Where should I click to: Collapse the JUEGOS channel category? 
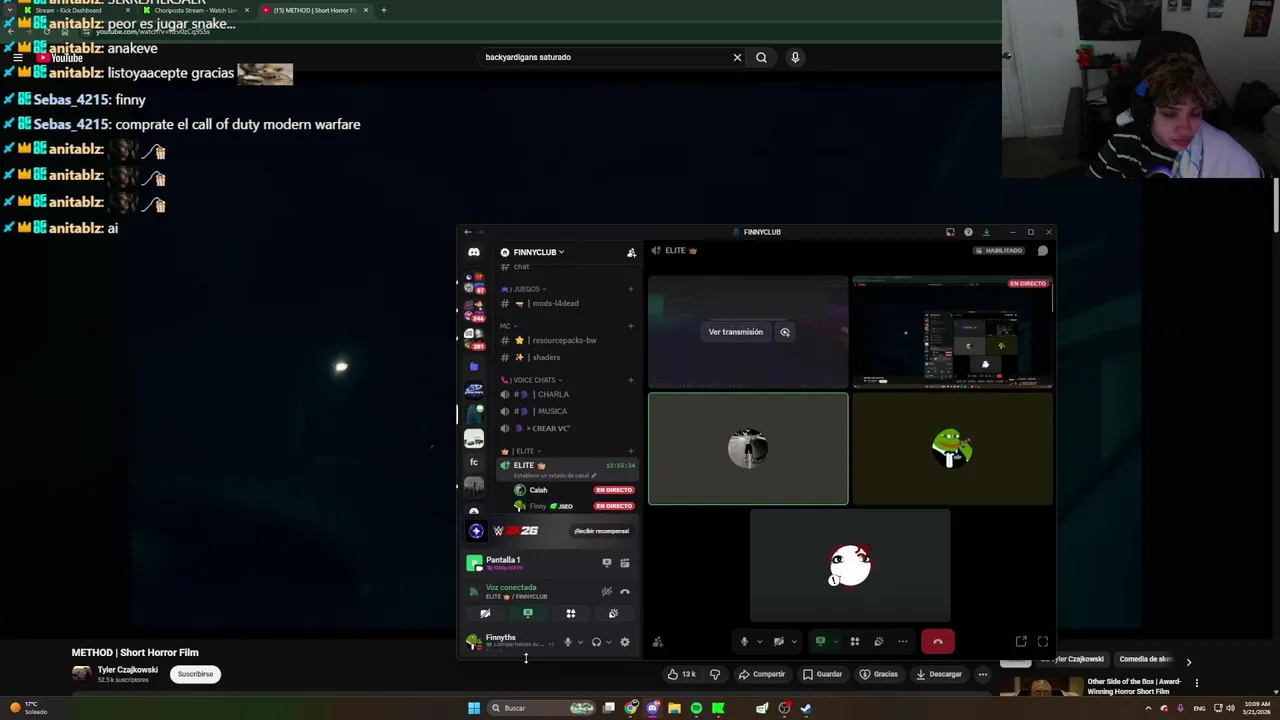pos(525,289)
